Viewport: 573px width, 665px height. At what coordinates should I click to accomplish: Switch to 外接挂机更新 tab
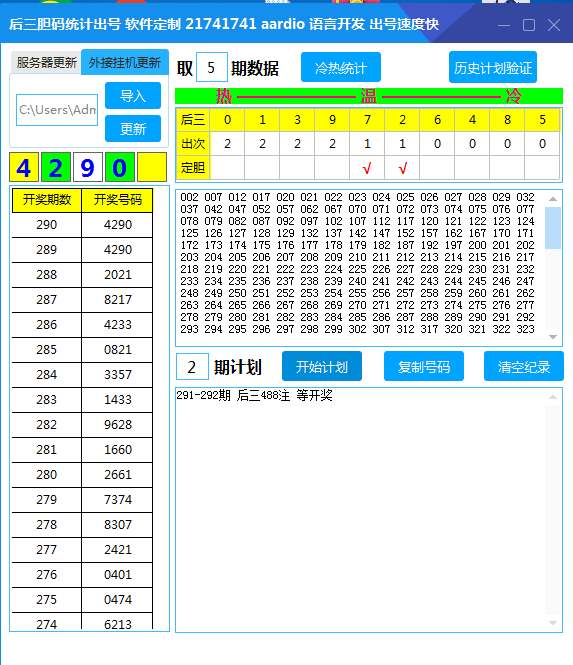[125, 62]
